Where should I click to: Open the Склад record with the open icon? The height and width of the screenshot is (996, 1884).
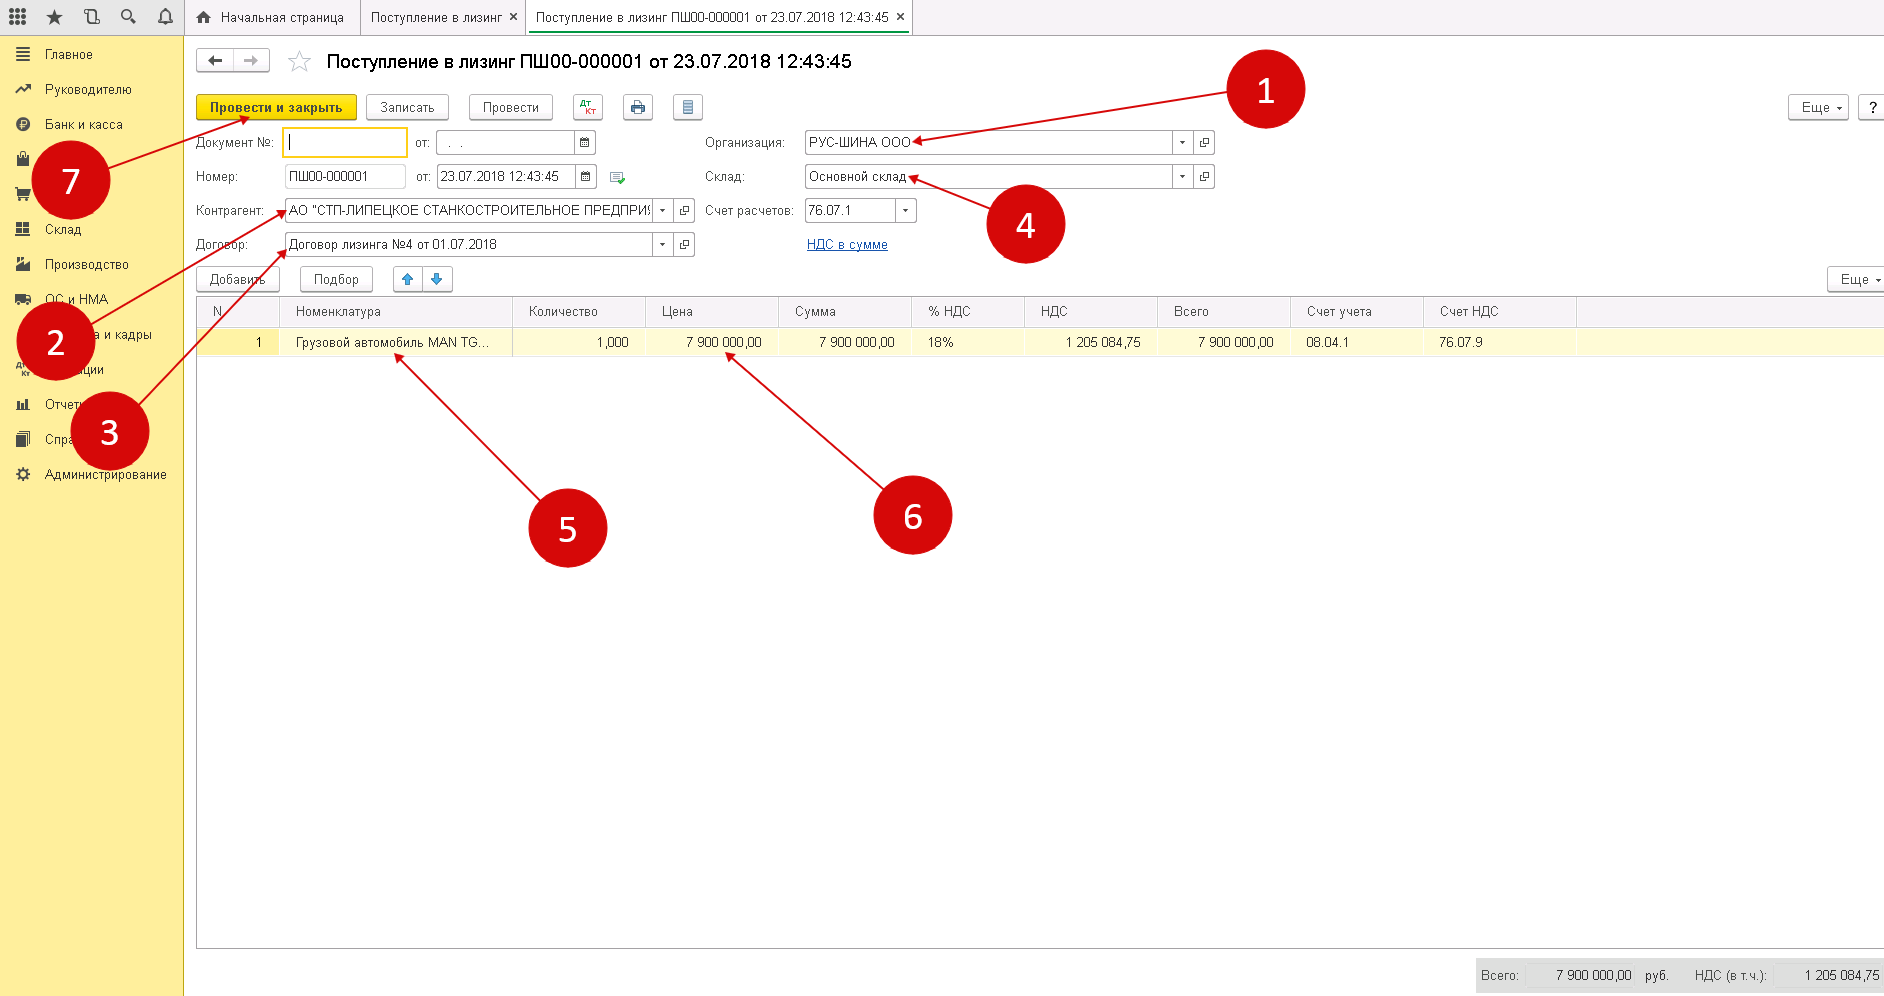pos(1204,177)
